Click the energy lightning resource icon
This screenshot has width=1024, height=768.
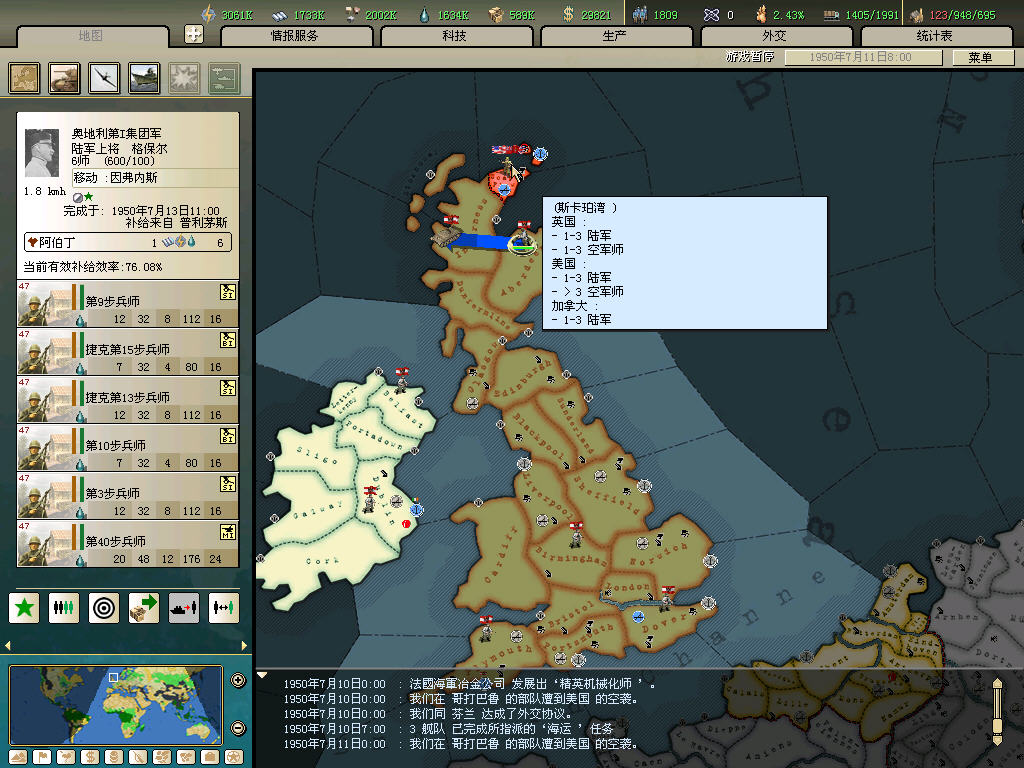pyautogui.click(x=208, y=14)
